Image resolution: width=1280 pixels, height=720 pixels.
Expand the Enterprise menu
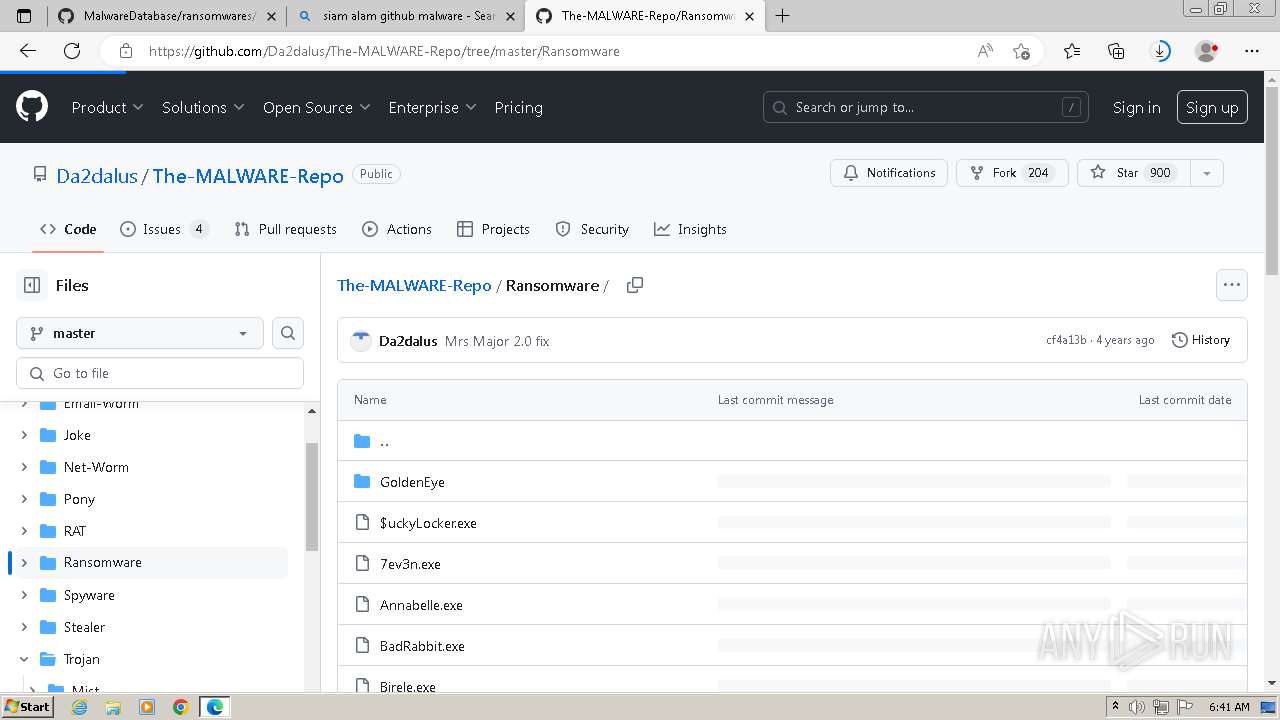432,107
